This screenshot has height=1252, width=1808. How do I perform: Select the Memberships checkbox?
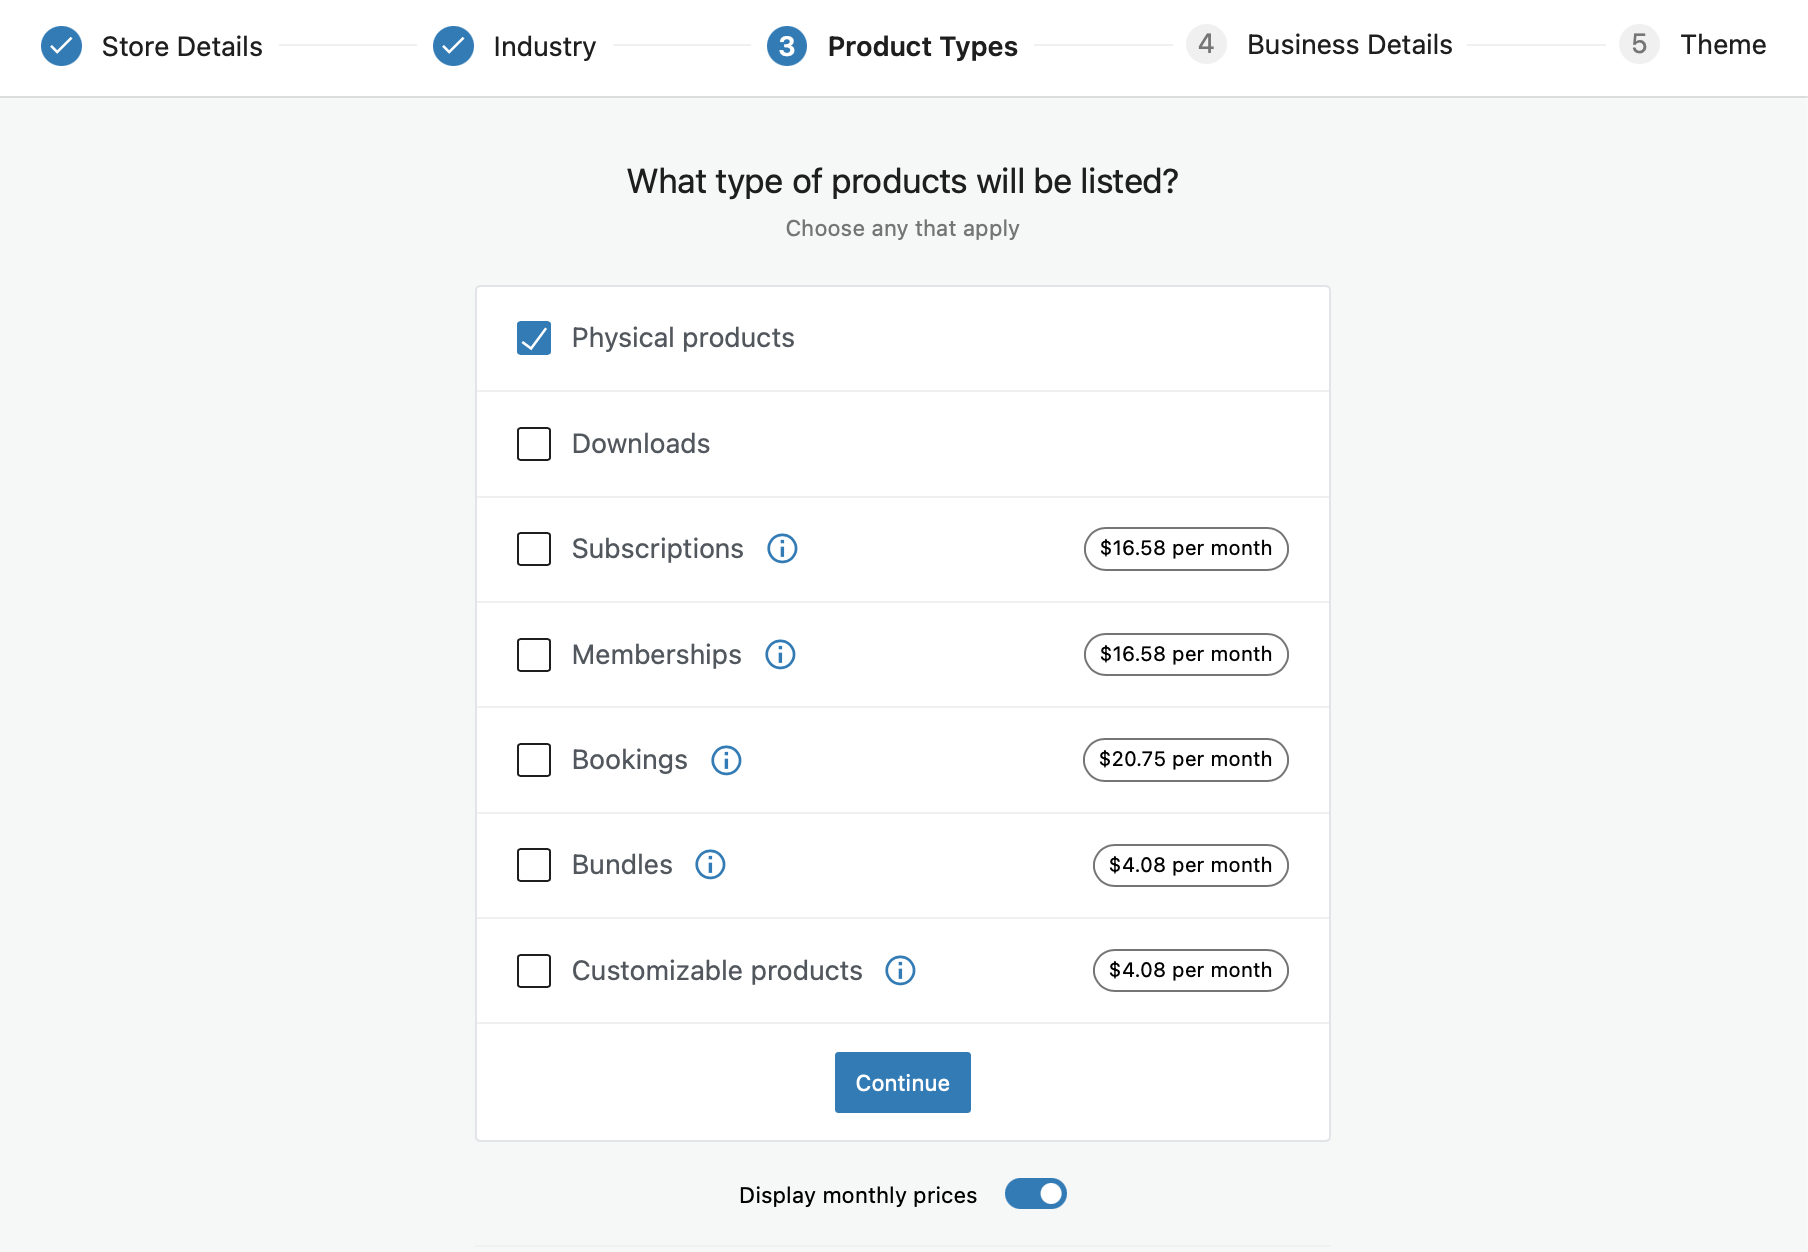(x=534, y=655)
